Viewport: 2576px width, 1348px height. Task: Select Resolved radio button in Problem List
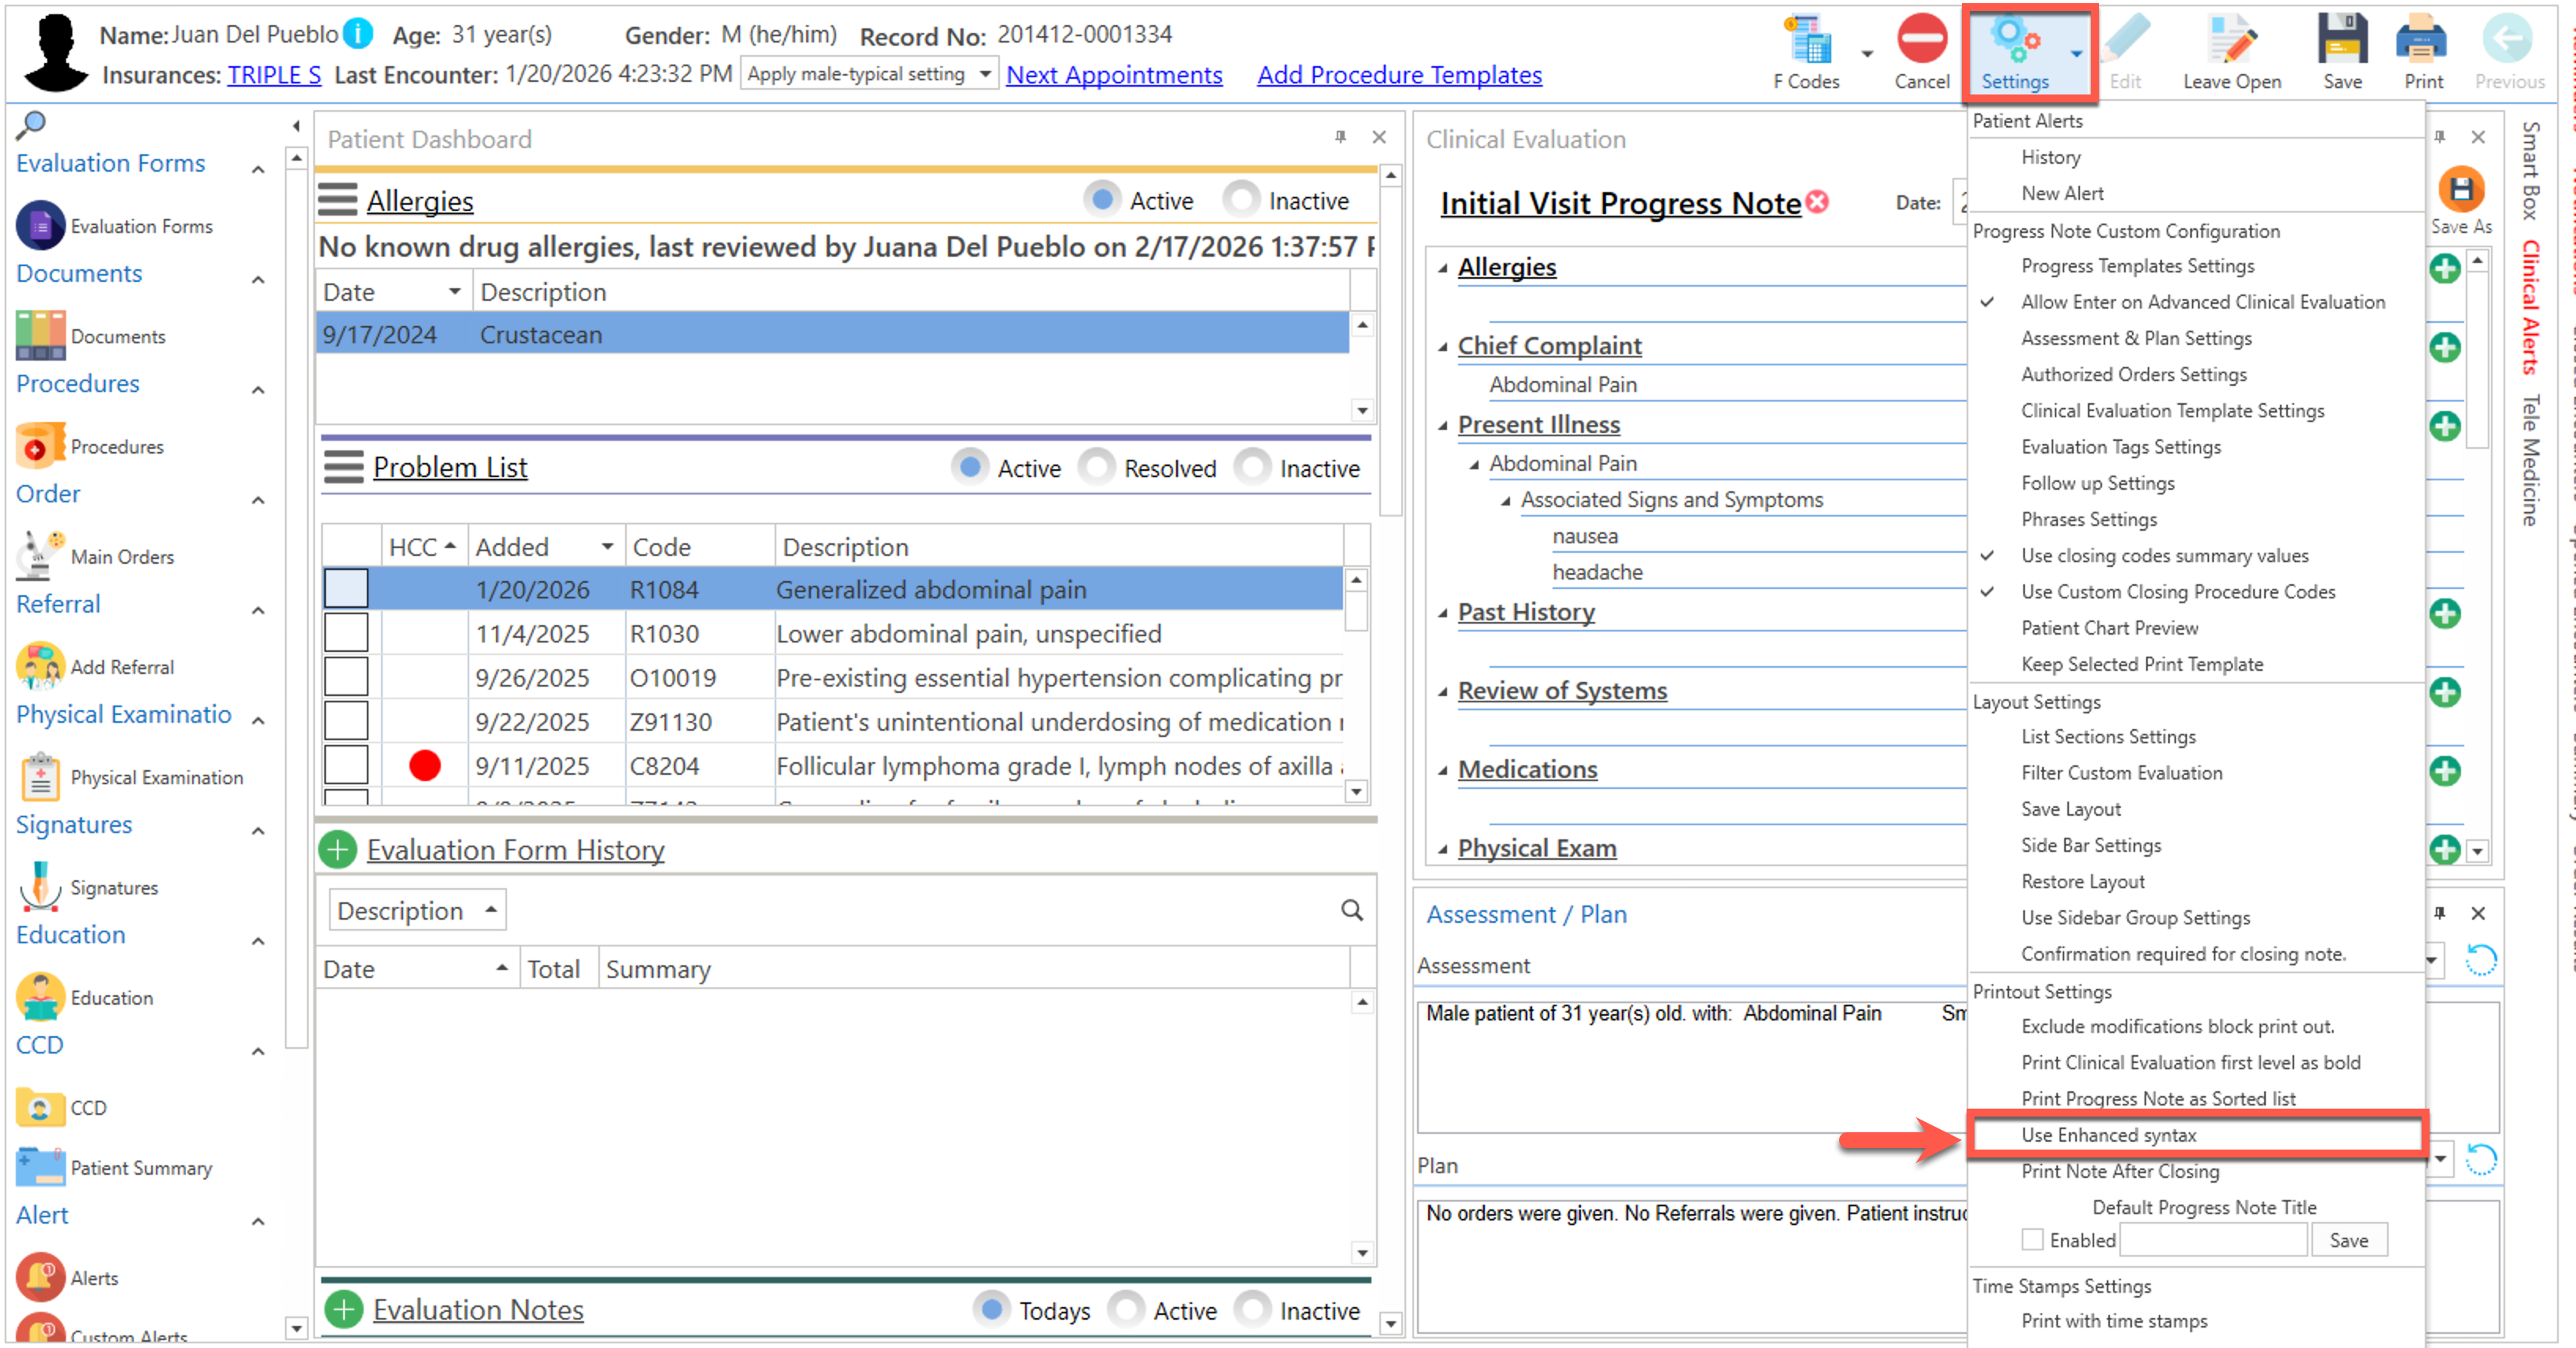pos(1097,467)
